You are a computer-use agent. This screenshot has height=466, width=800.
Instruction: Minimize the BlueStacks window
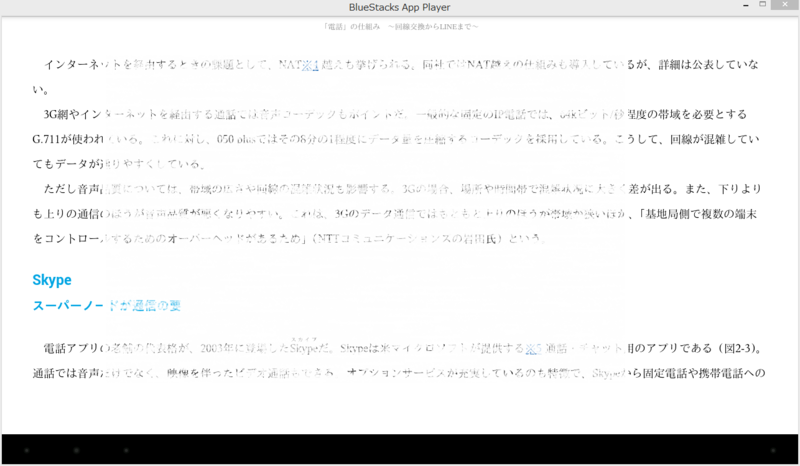pyautogui.click(x=746, y=5)
